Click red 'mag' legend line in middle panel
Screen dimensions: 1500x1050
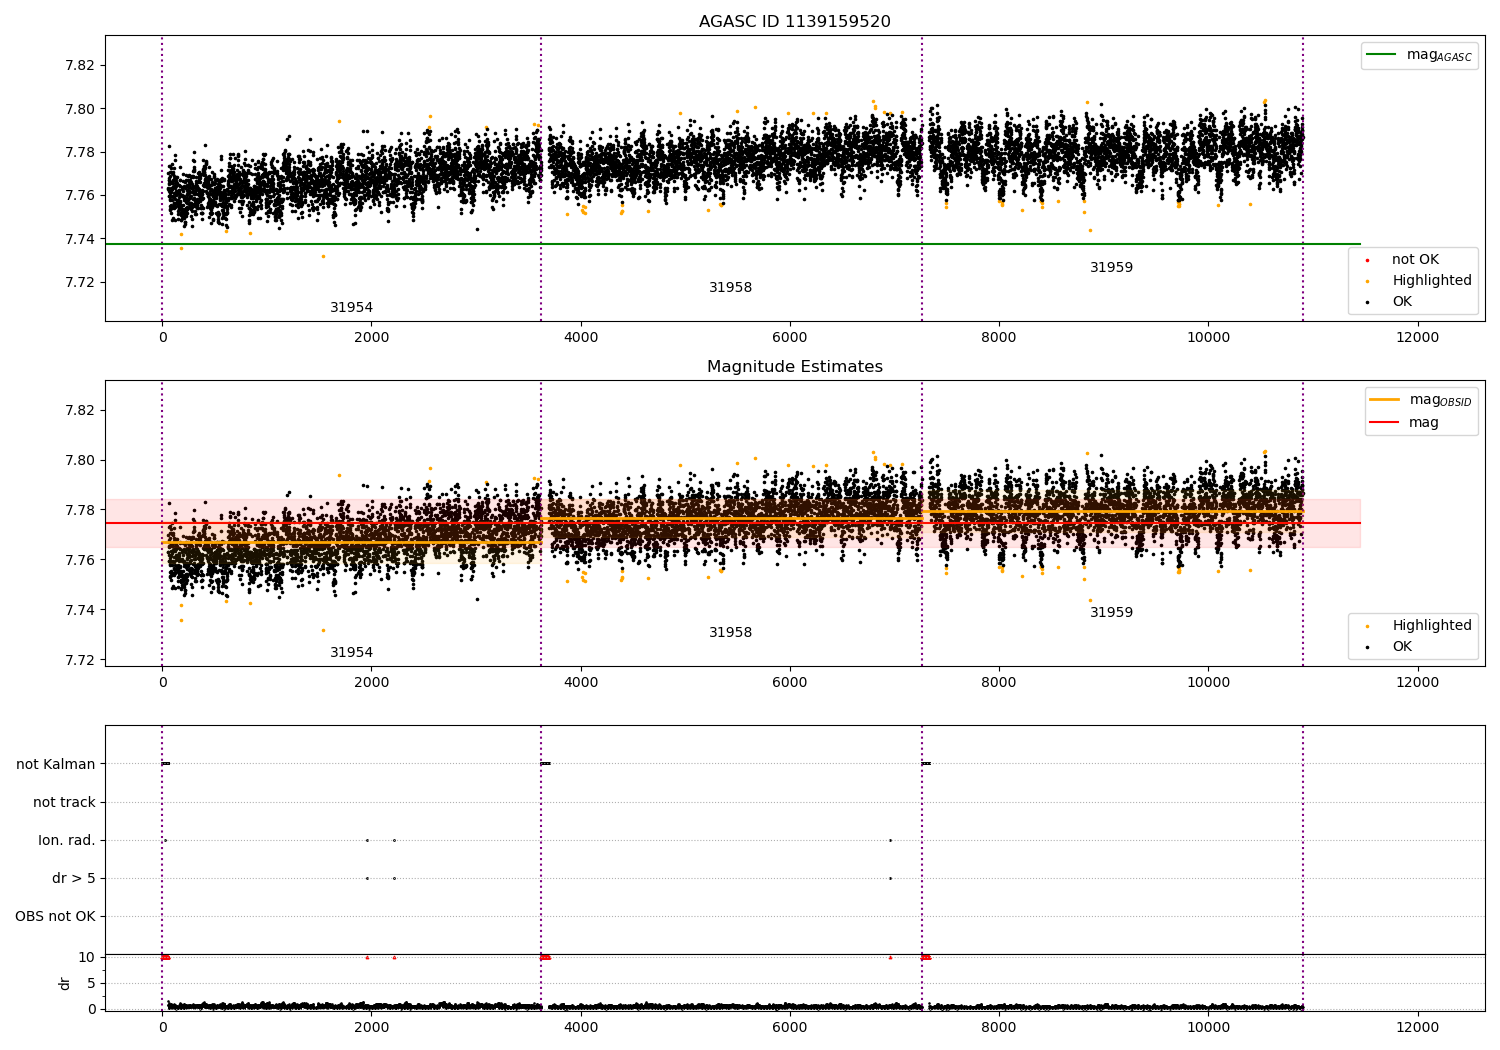(x=1384, y=423)
